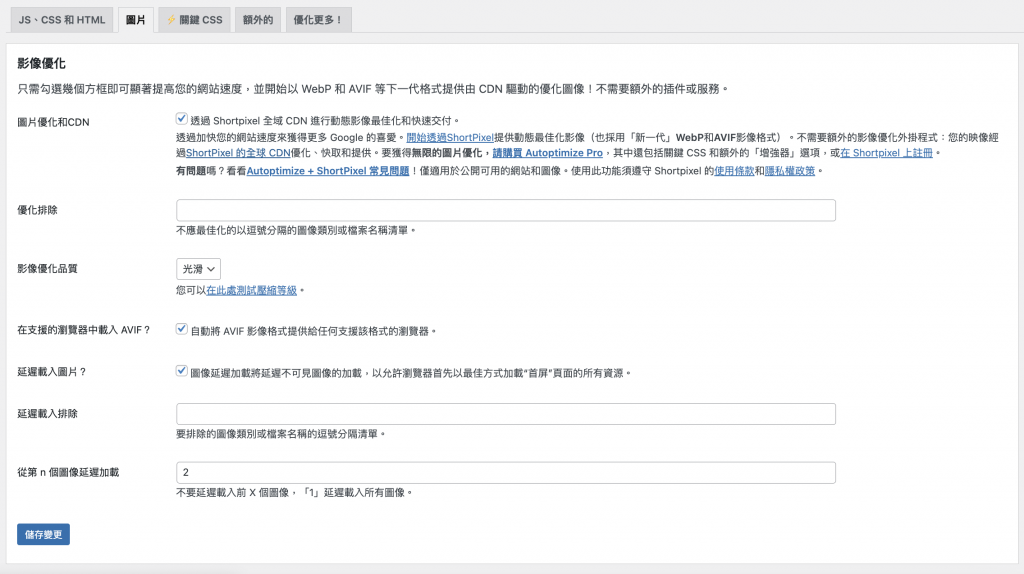The width and height of the screenshot is (1024, 574).
Task: Open the 開始透過ShortPixel link
Action: (x=450, y=137)
